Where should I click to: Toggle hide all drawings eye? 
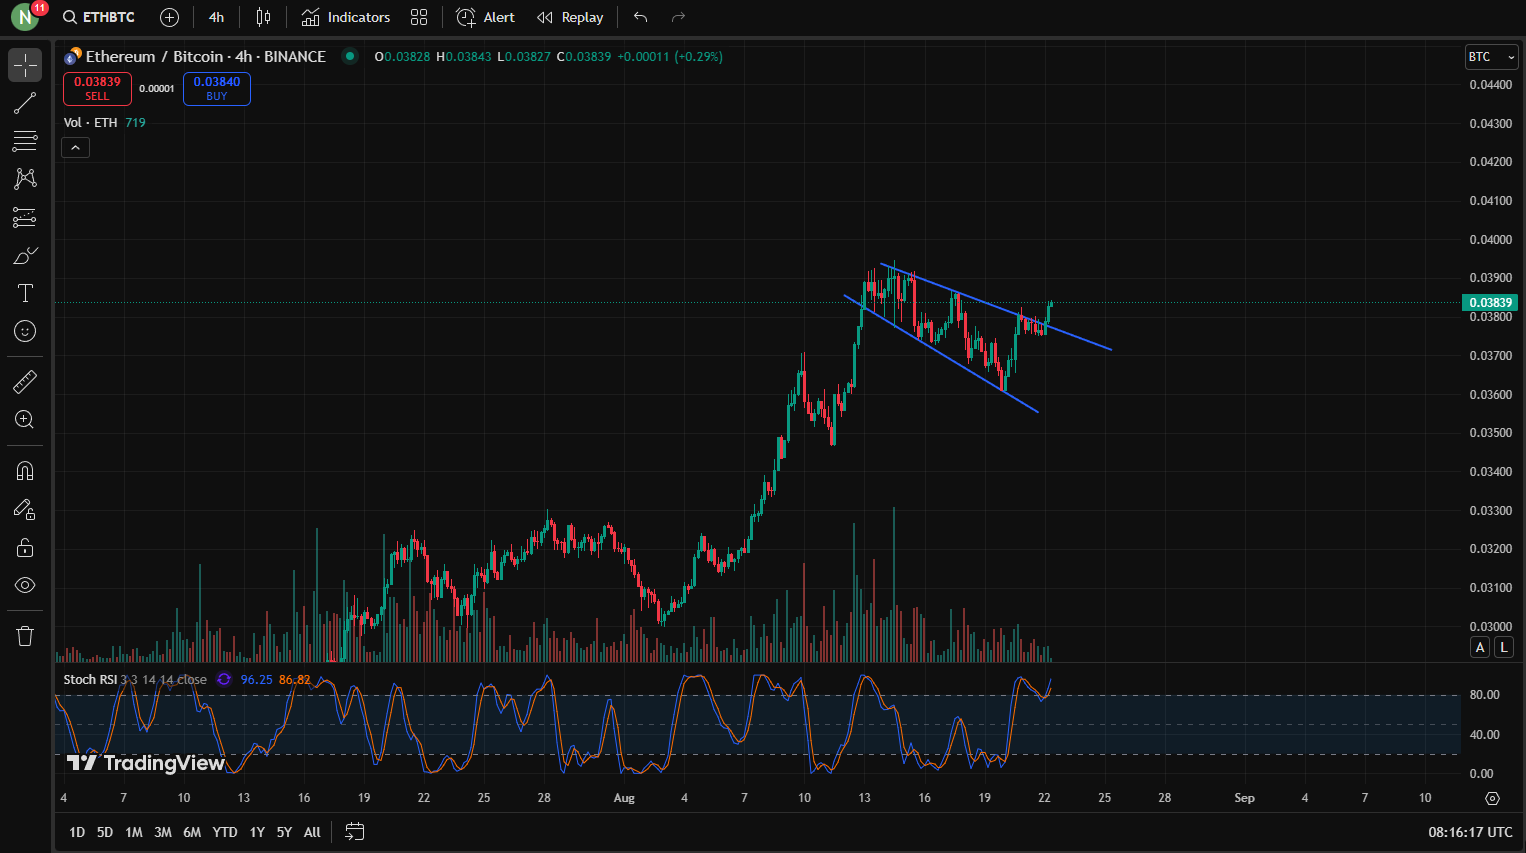(x=25, y=585)
